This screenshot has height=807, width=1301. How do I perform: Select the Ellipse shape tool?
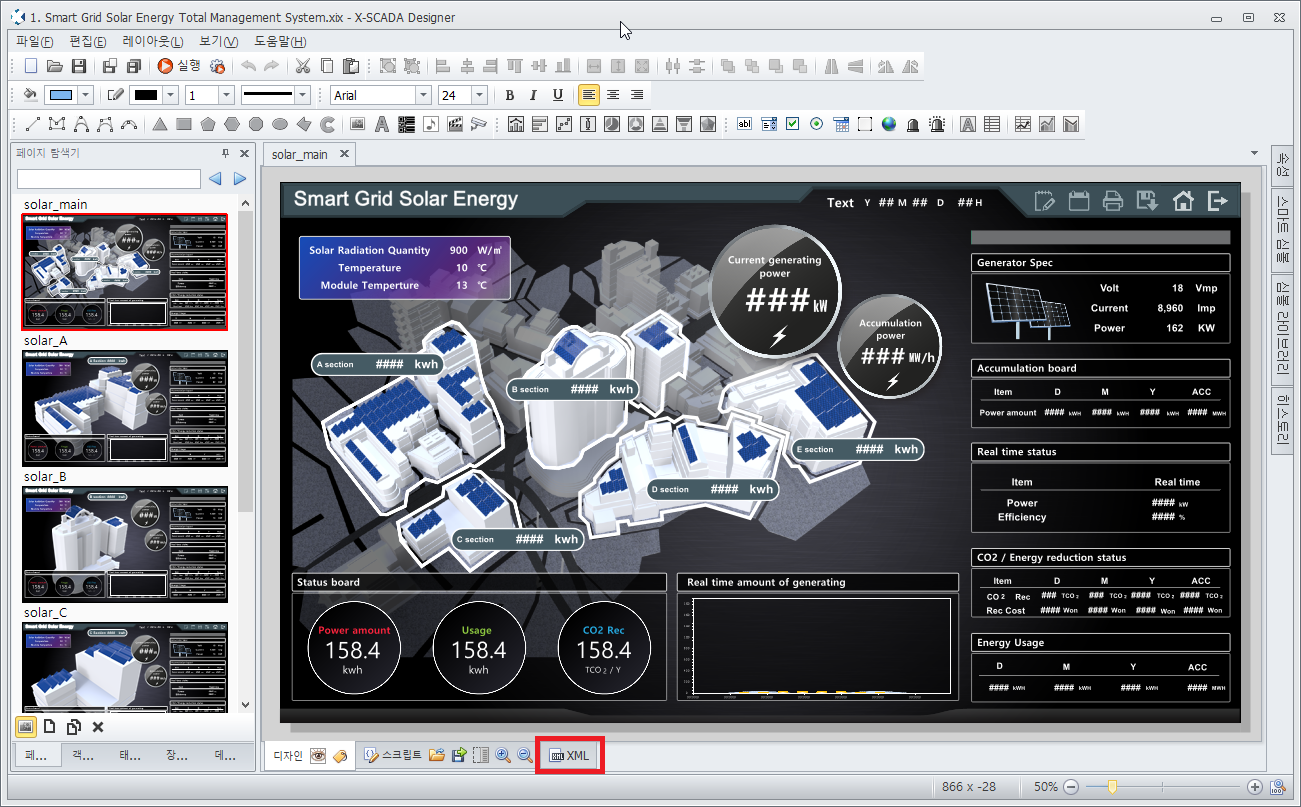tap(280, 124)
